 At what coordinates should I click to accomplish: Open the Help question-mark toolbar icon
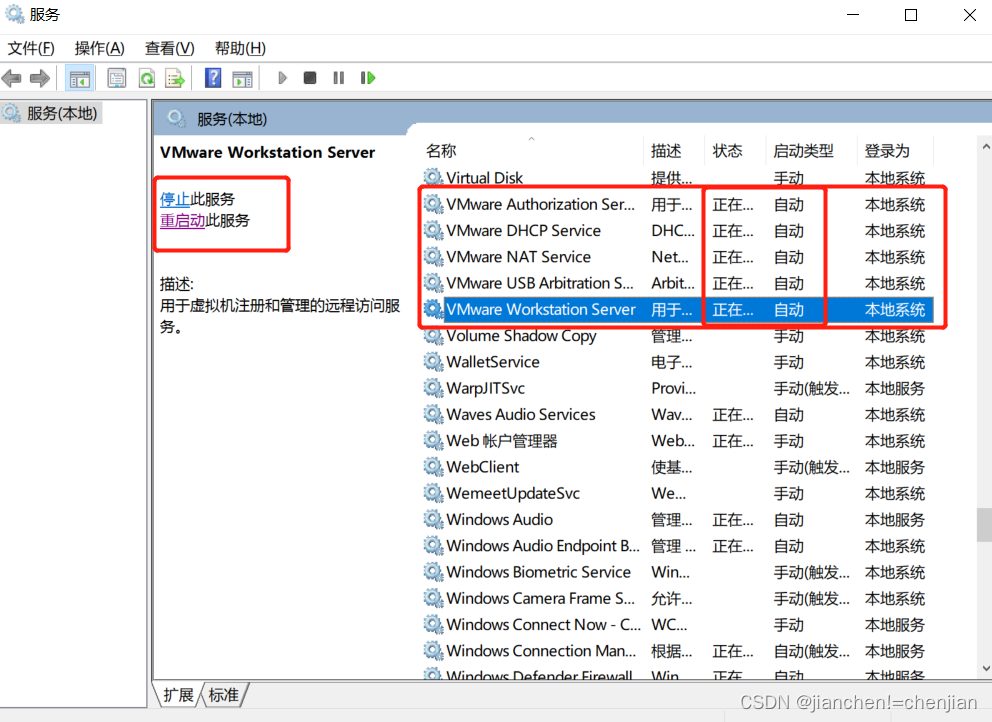[x=213, y=78]
